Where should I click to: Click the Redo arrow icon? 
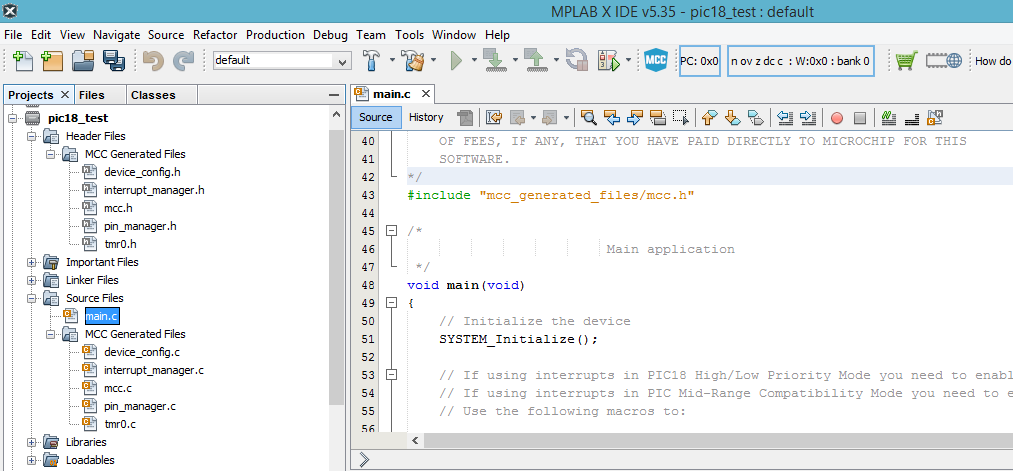pos(183,60)
